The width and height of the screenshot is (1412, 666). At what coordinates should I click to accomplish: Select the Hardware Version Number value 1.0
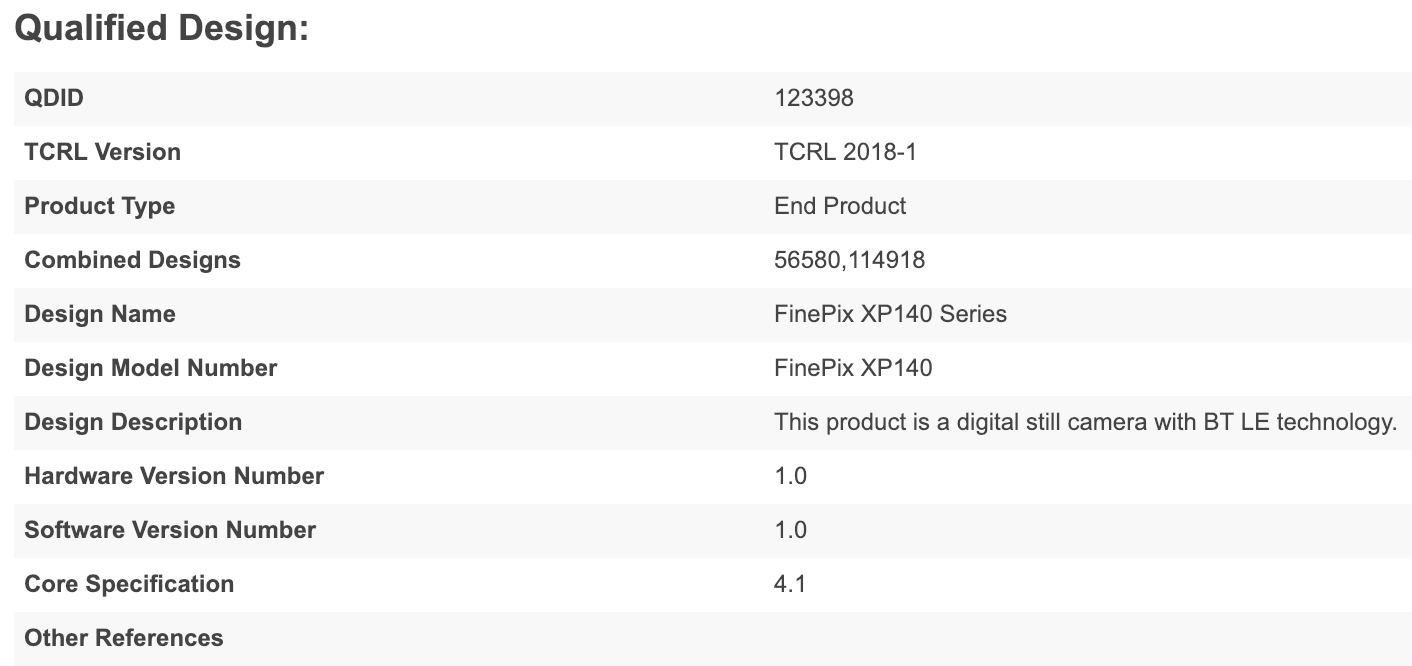[x=790, y=476]
